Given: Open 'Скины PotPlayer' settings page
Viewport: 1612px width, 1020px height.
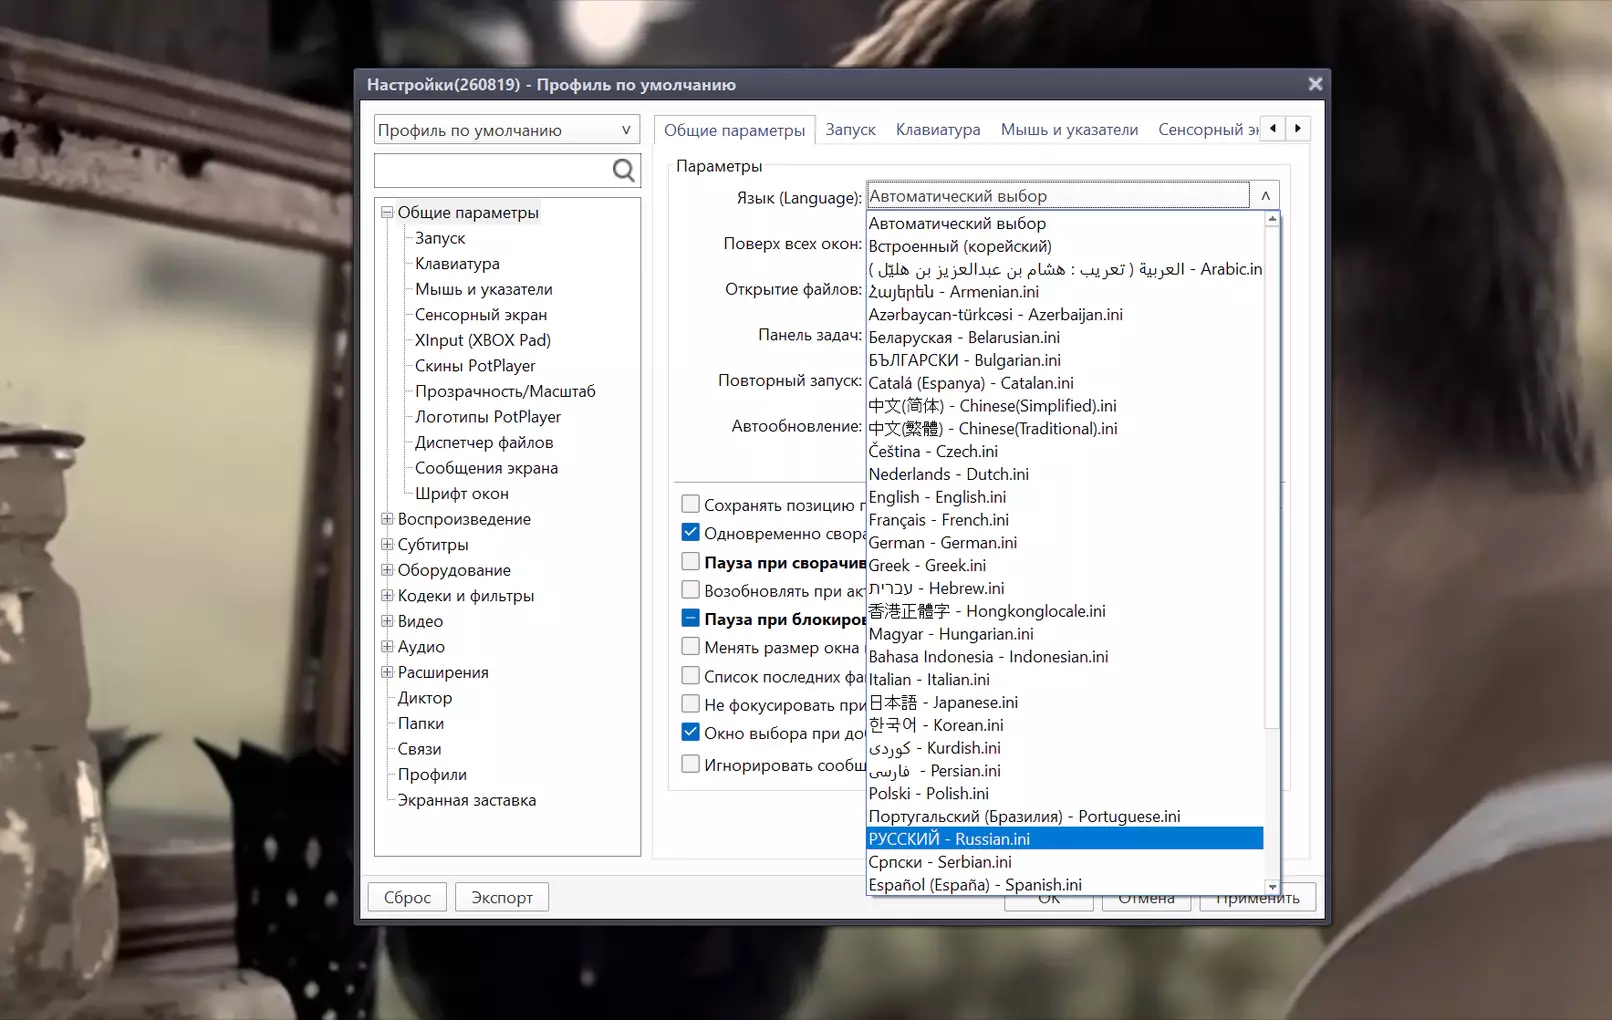Looking at the screenshot, I should coord(475,366).
